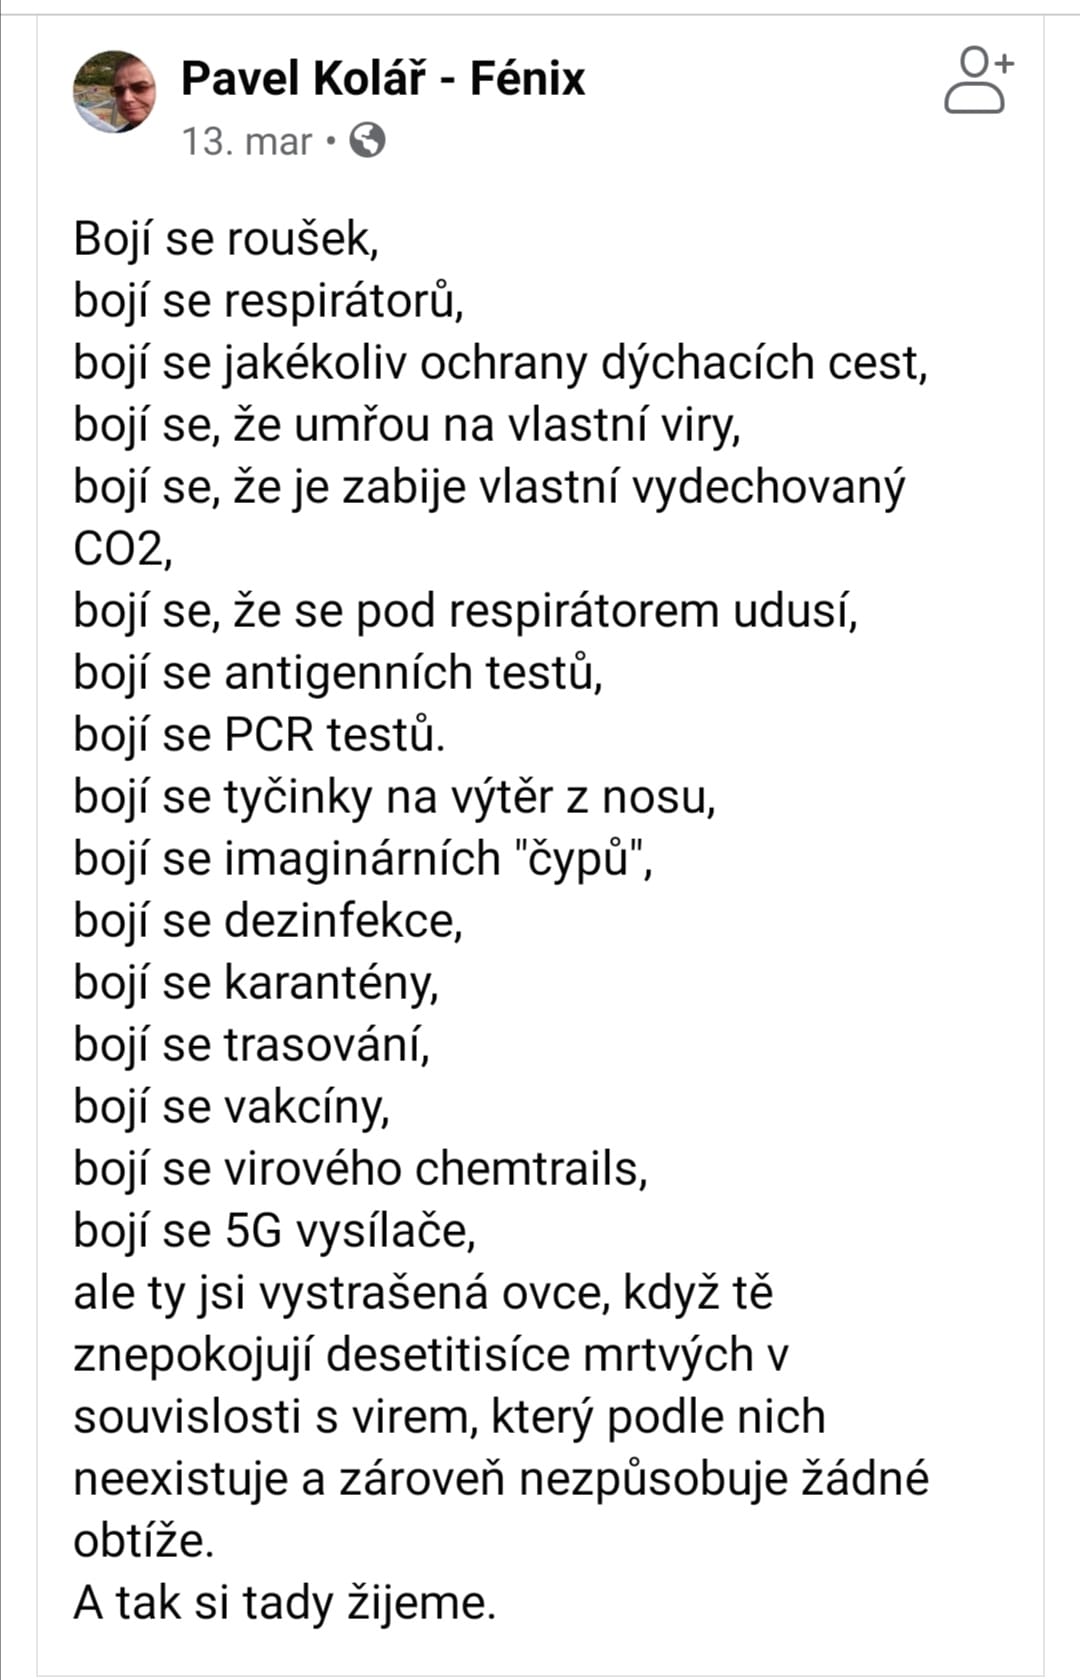Click the line "bojí se, že umřou na vlastní viry,"
Image resolution: width=1080 pixels, height=1680 pixels.
click(407, 425)
